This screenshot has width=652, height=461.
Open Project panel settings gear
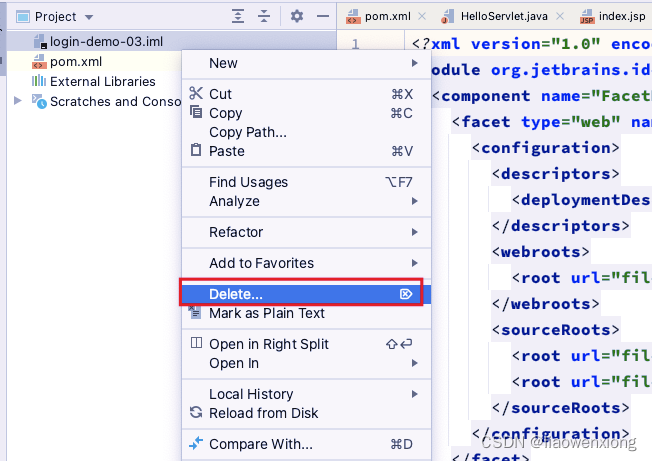pyautogui.click(x=296, y=16)
